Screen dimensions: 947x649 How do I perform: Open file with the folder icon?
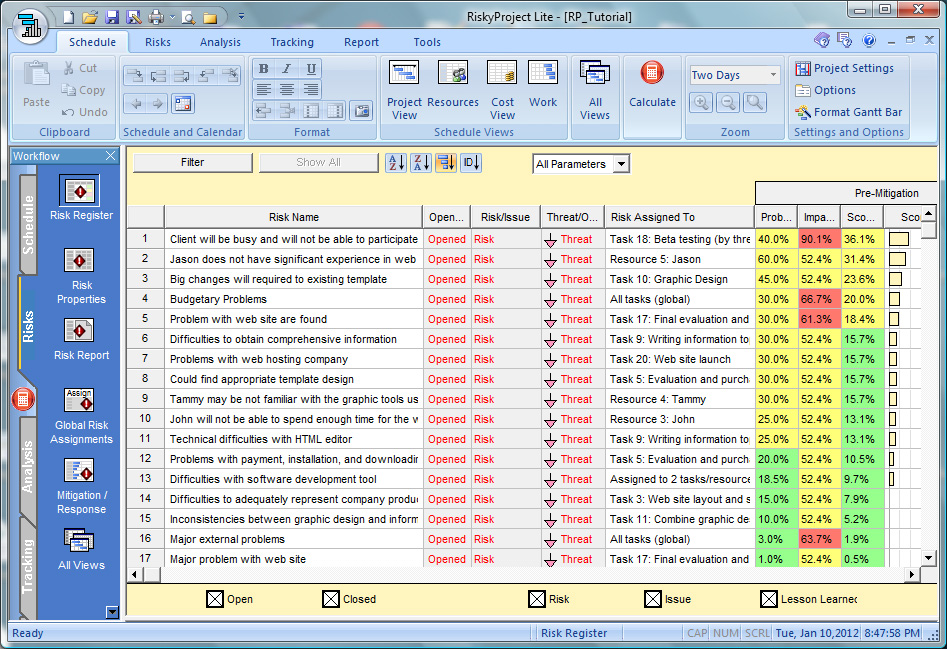pyautogui.click(x=89, y=17)
